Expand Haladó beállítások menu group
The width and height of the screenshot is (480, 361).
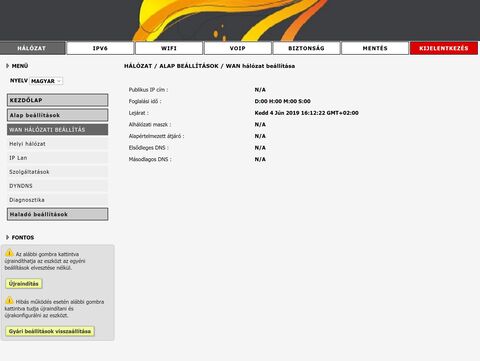coord(58,214)
